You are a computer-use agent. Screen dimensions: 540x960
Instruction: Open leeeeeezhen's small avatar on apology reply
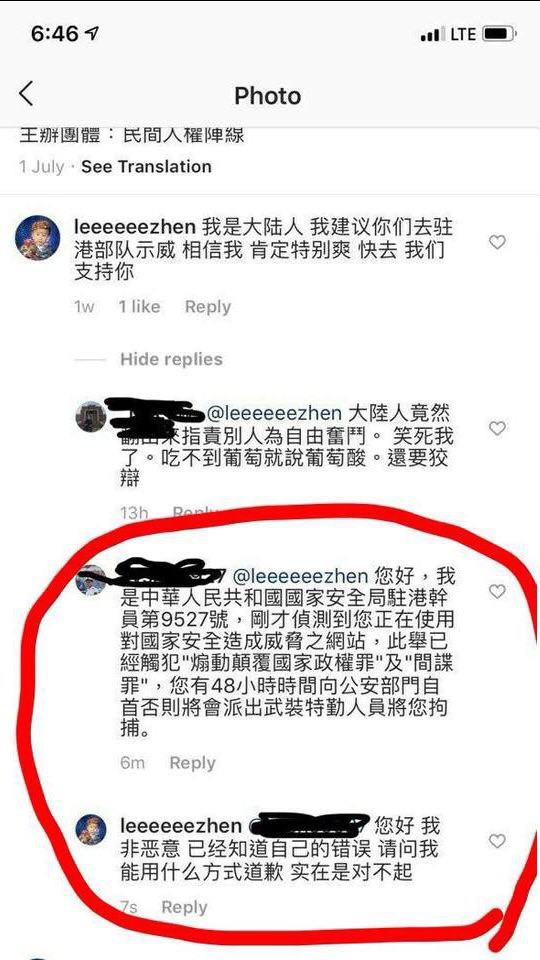click(x=91, y=830)
